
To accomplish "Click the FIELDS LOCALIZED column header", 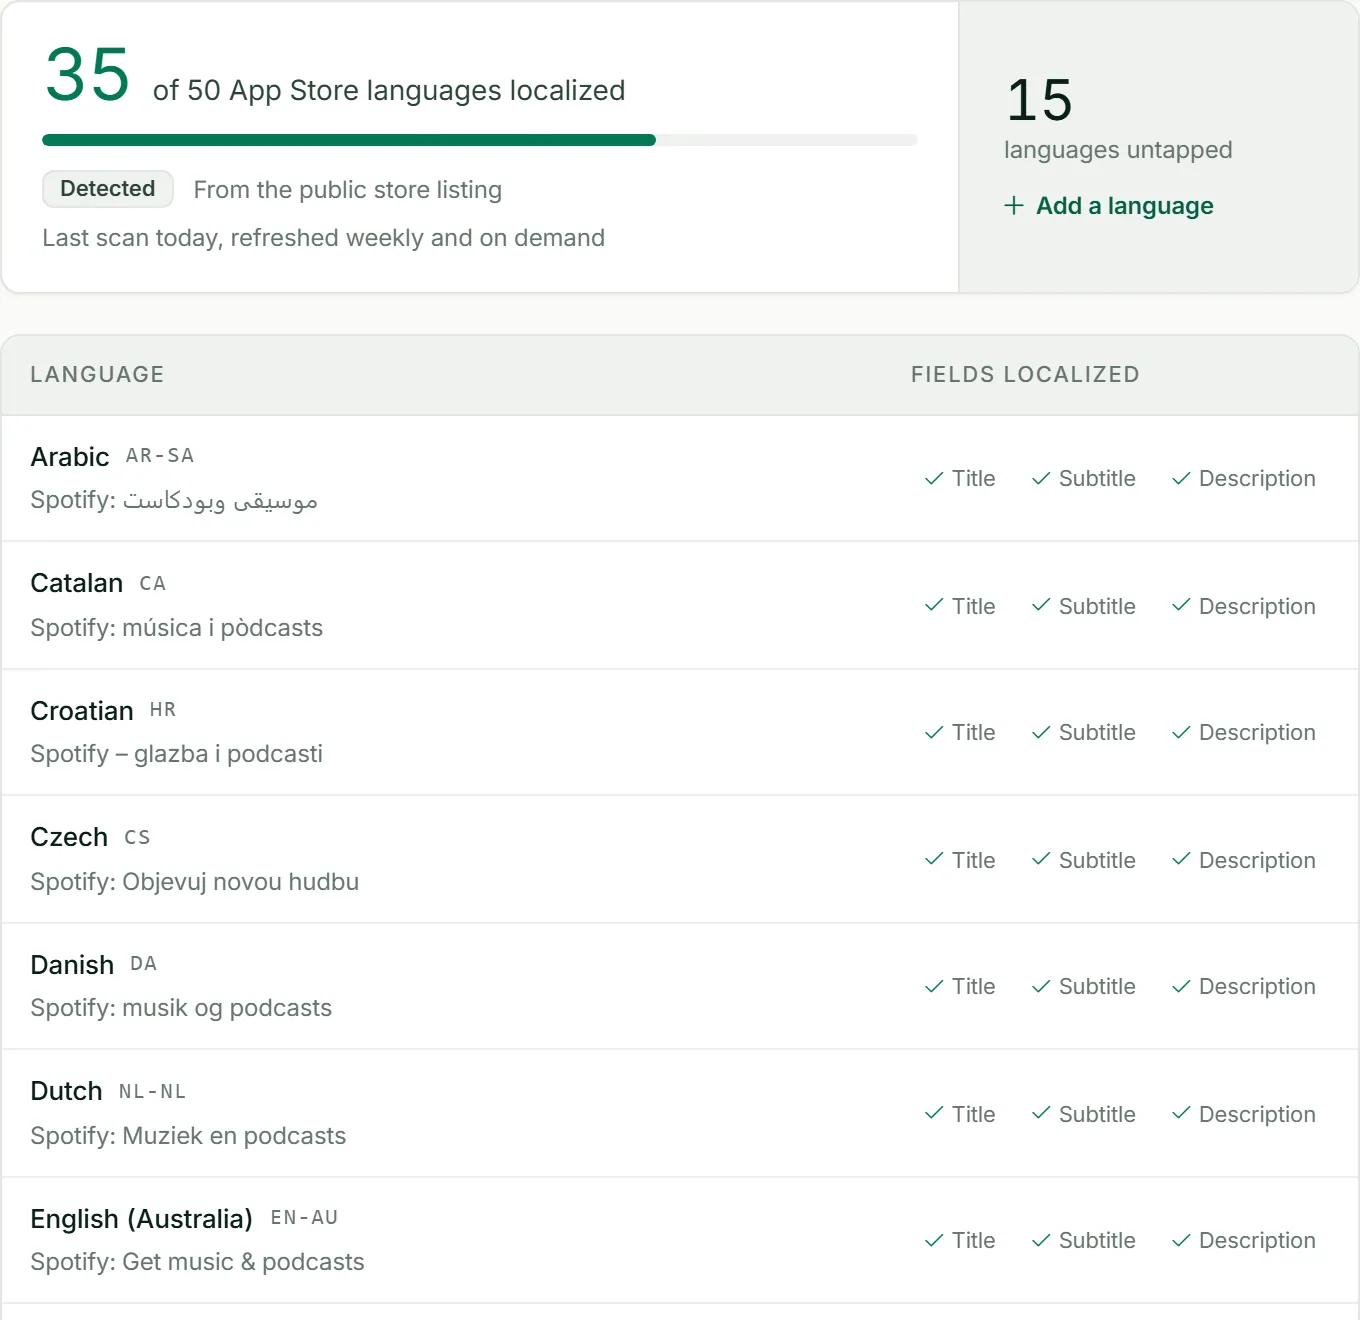I will coord(1025,374).
